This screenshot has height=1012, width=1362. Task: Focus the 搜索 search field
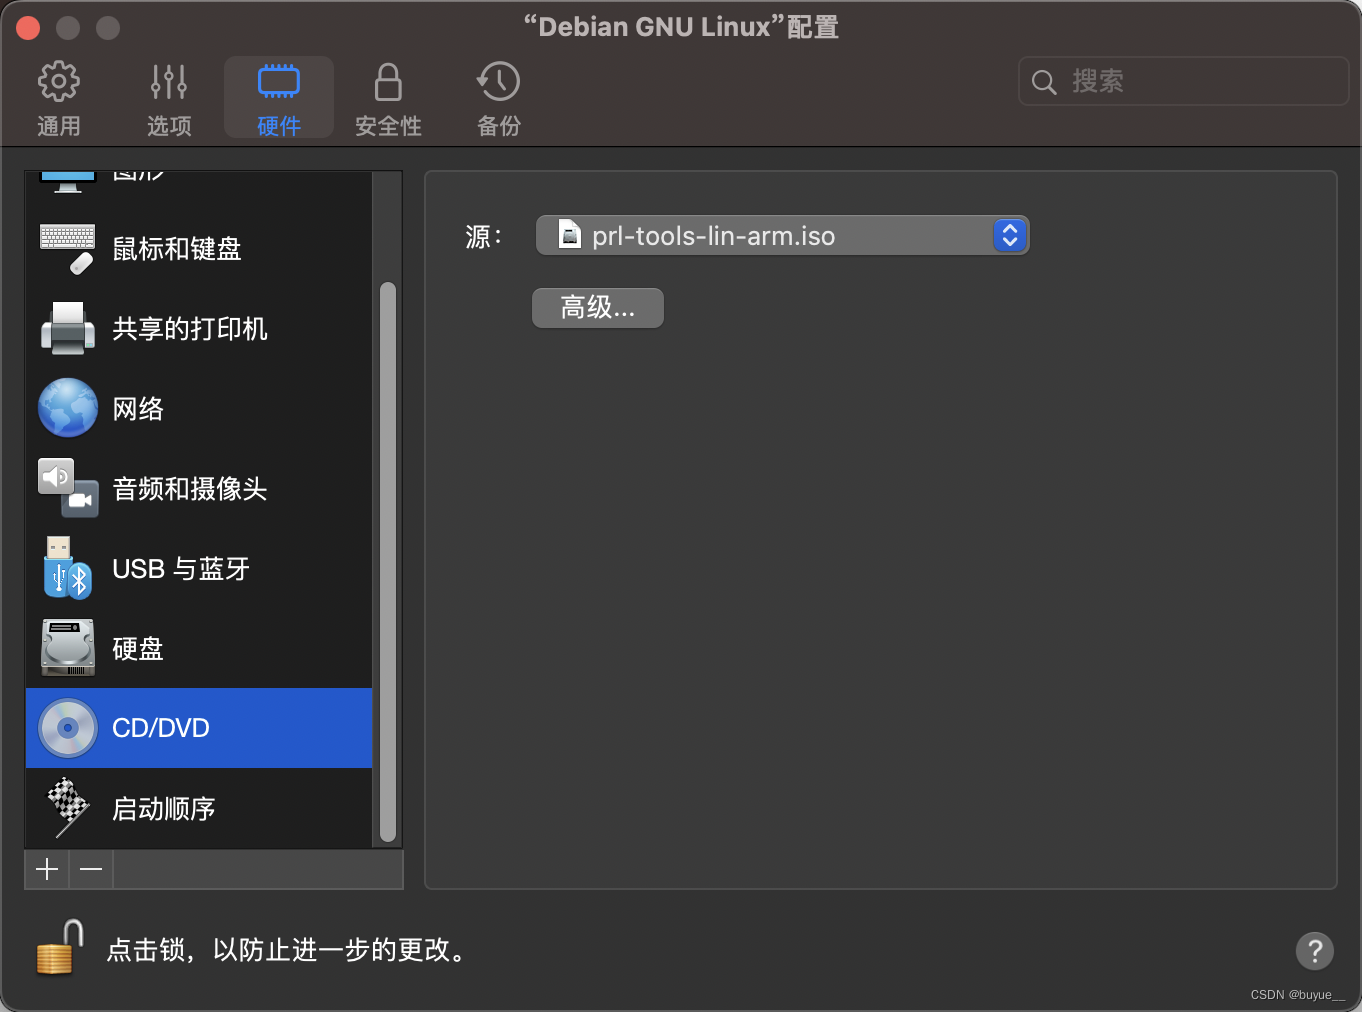click(1184, 81)
